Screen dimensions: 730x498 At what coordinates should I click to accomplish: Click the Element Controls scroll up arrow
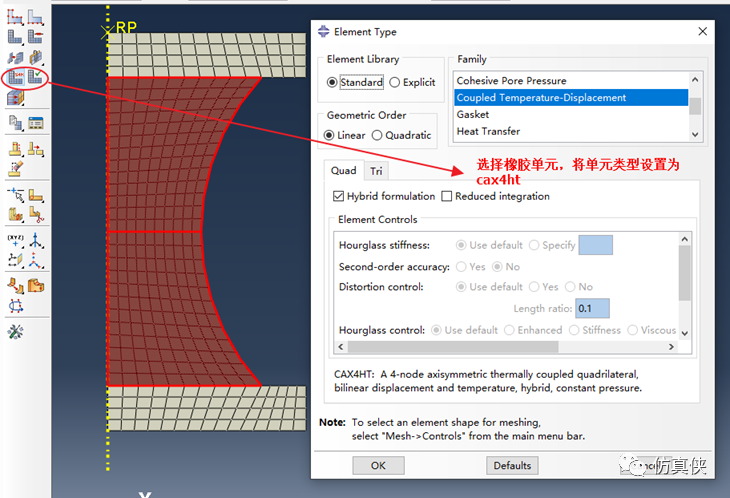pos(684,239)
